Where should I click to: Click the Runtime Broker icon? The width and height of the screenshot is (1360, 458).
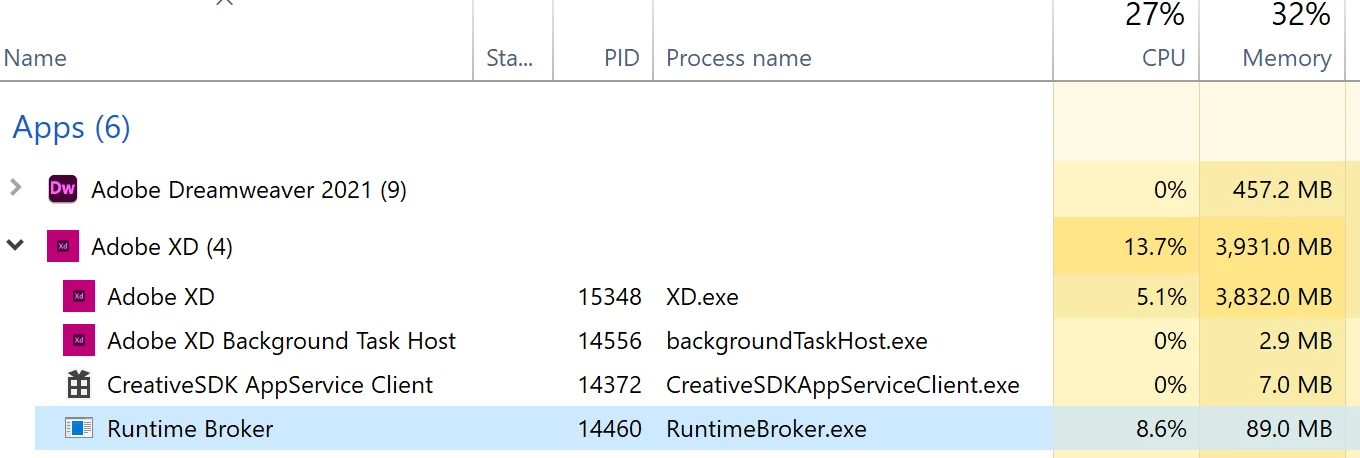click(x=79, y=428)
